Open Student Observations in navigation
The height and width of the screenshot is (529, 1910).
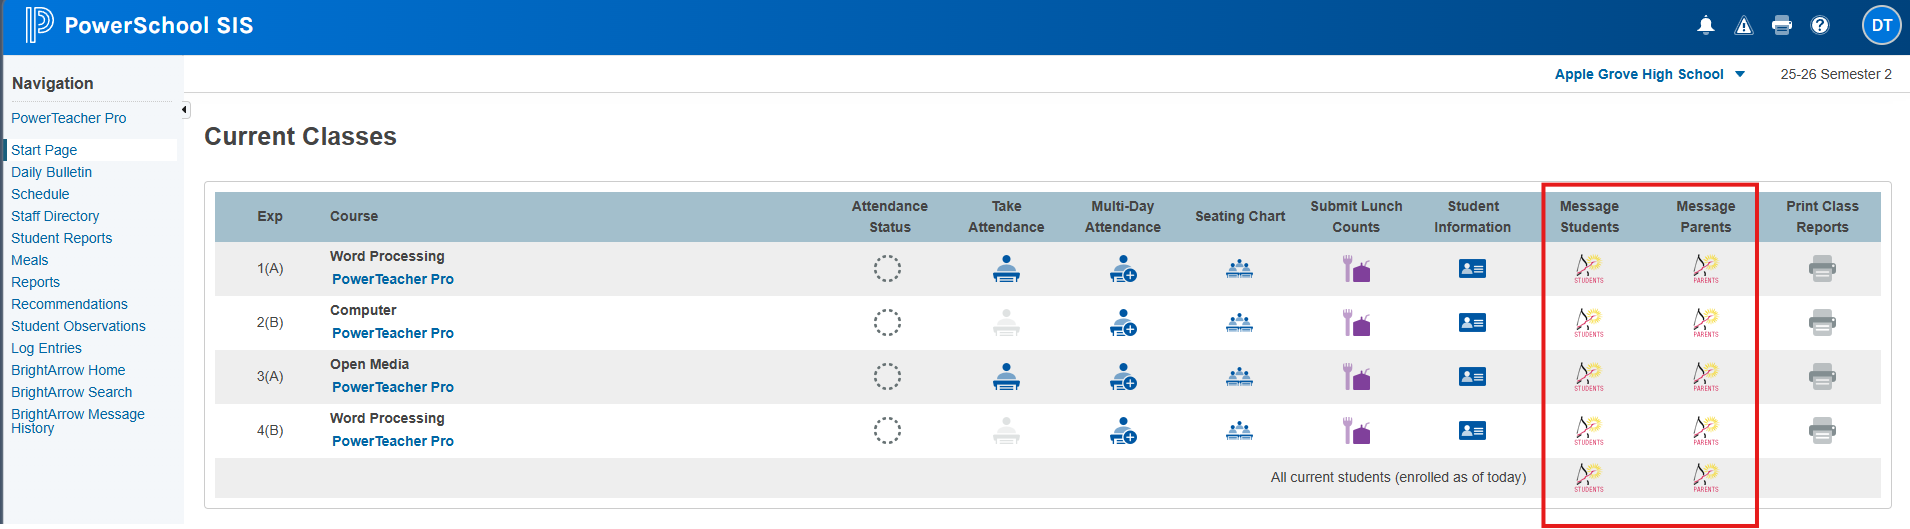(x=78, y=326)
